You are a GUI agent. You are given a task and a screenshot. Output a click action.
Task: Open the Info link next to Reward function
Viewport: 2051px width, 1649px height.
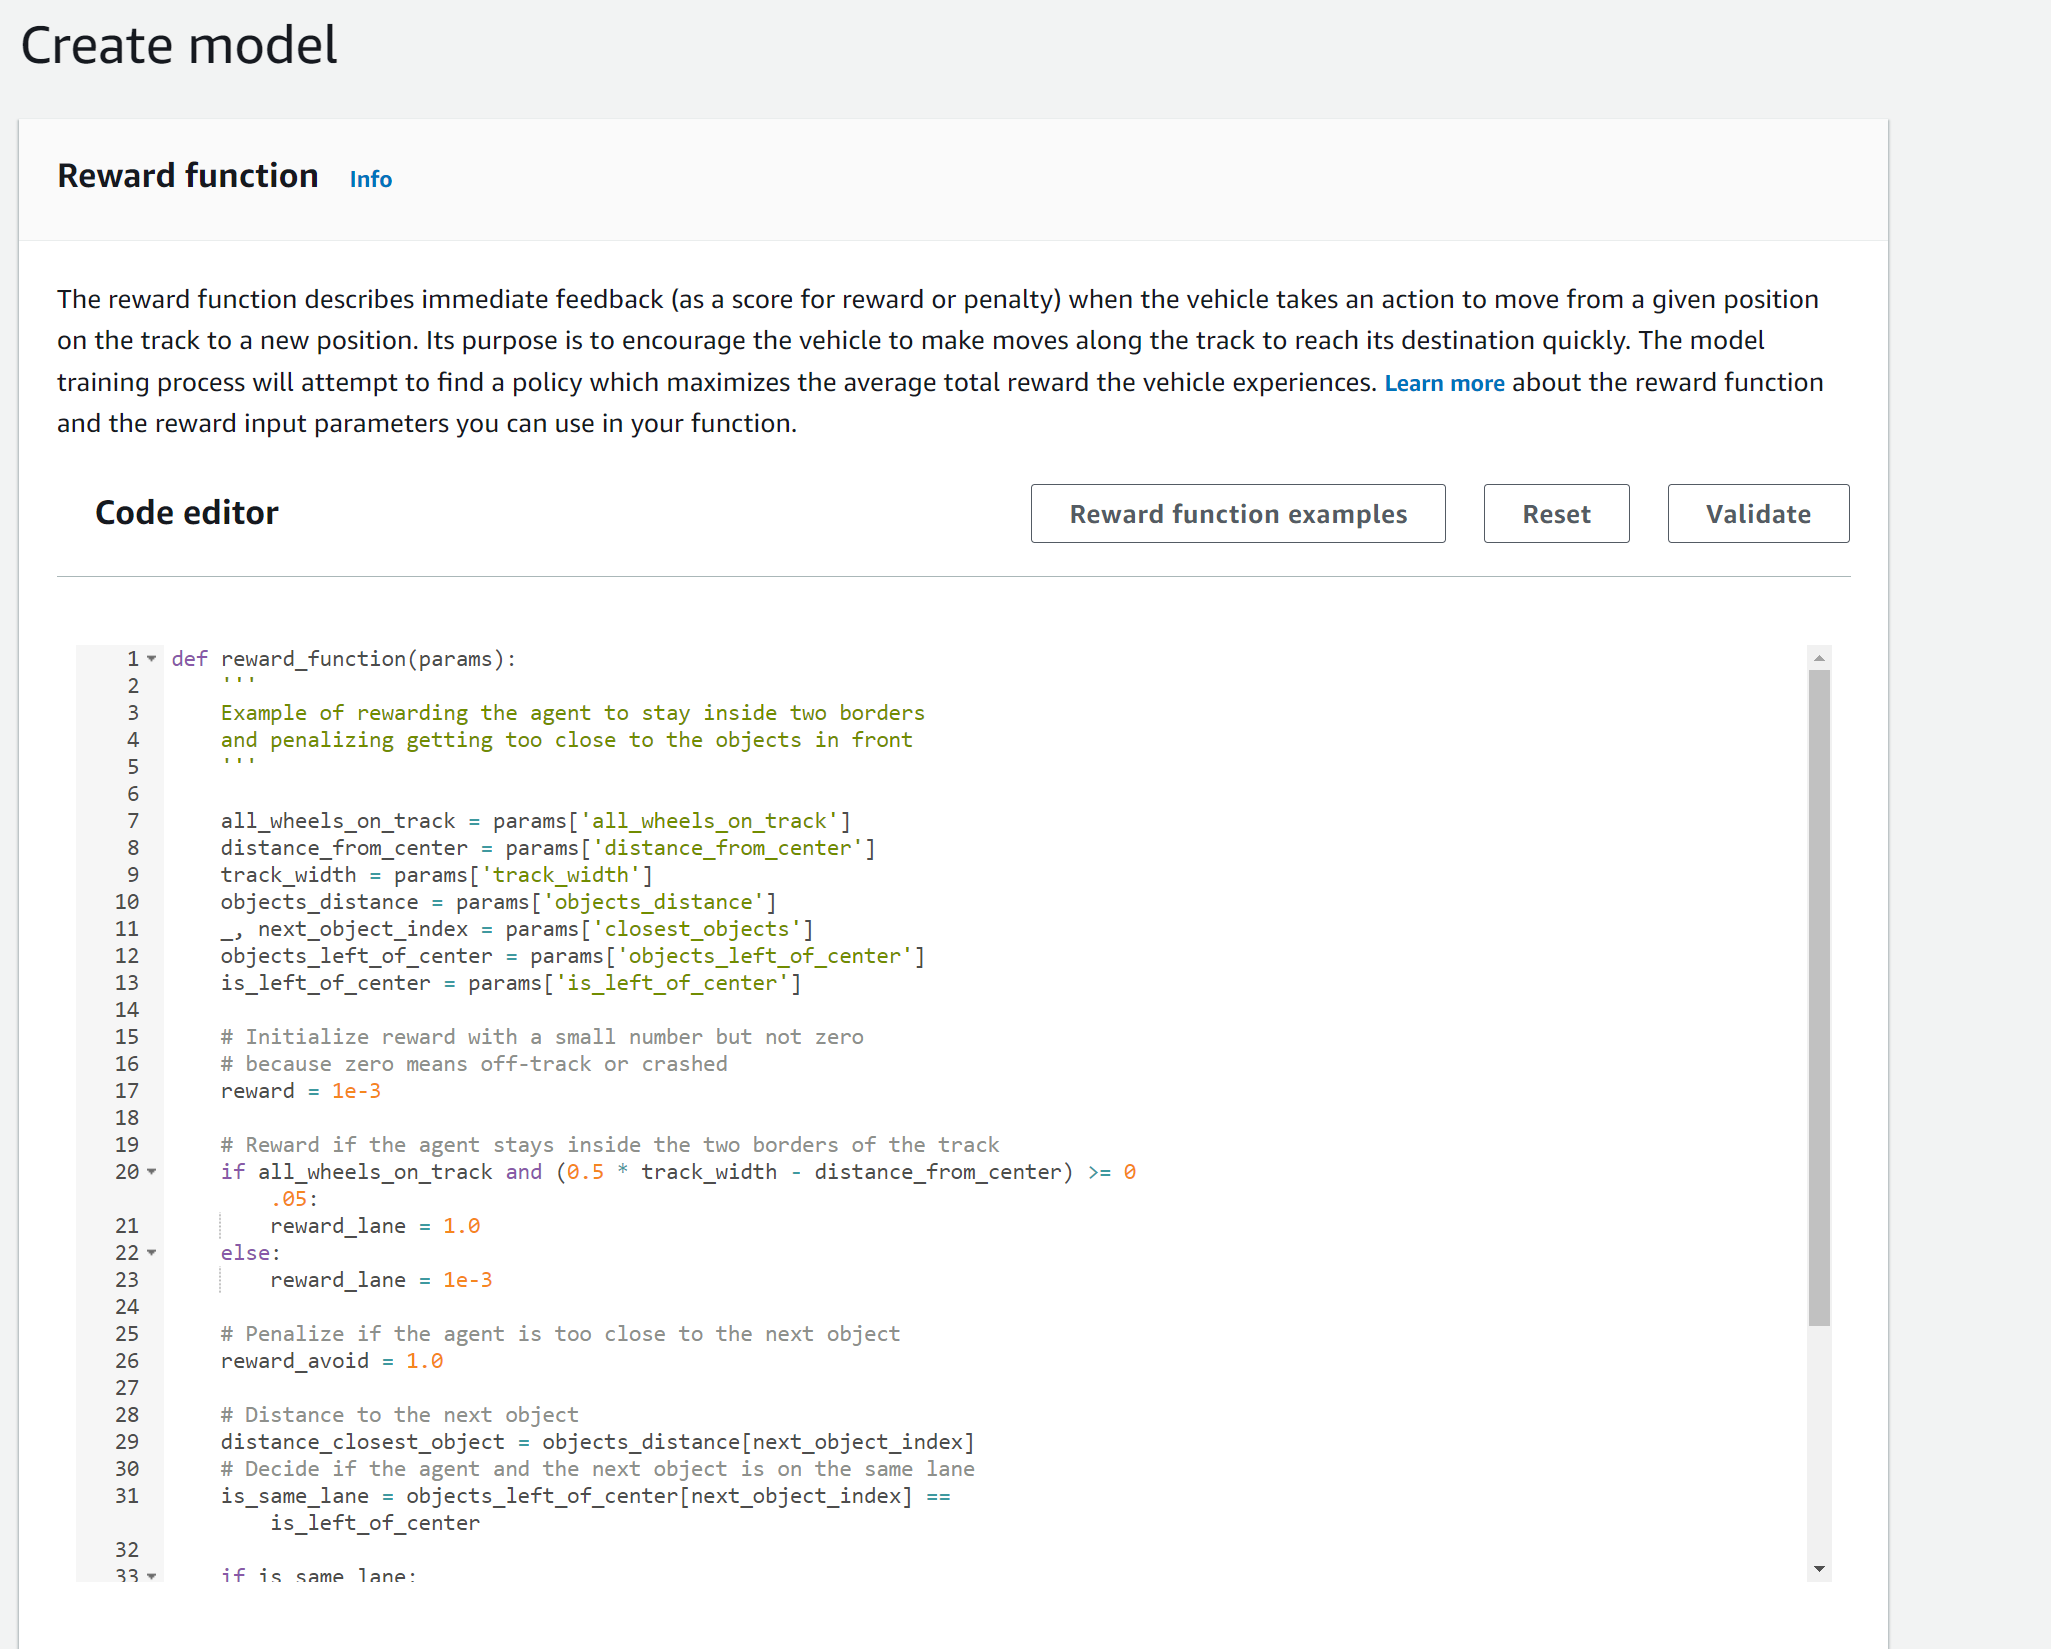370,179
